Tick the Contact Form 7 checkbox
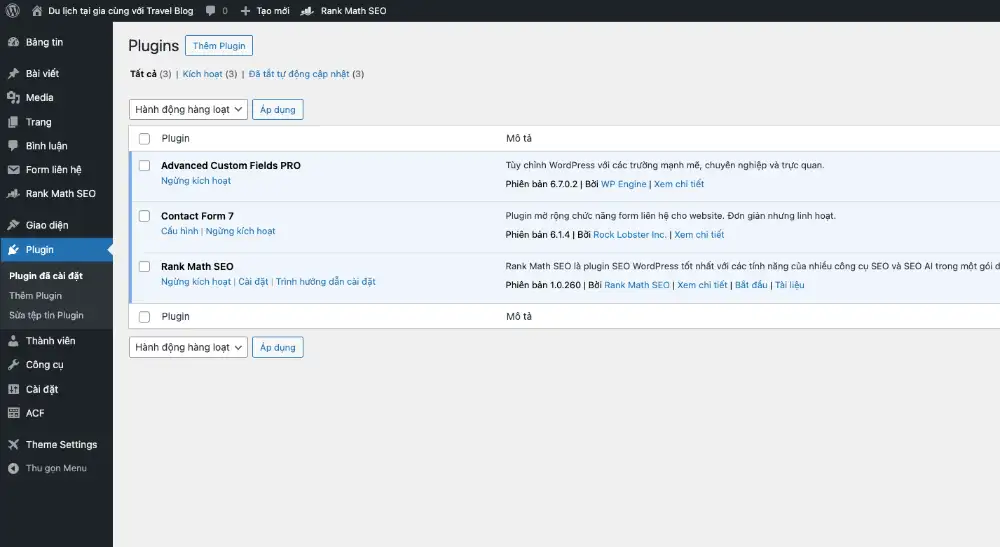The image size is (1000, 547). (145, 216)
